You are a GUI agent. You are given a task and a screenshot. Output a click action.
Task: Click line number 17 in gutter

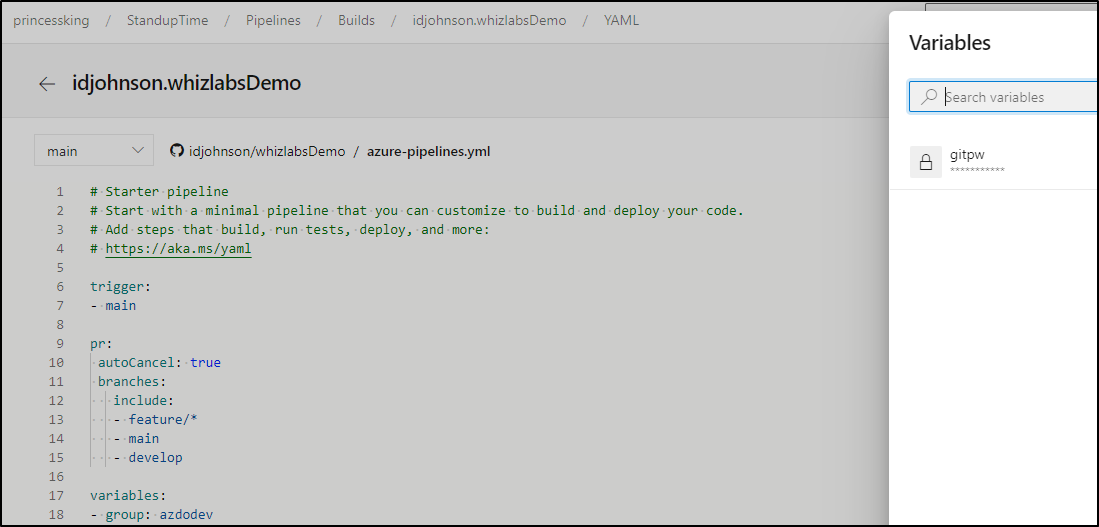[56, 495]
